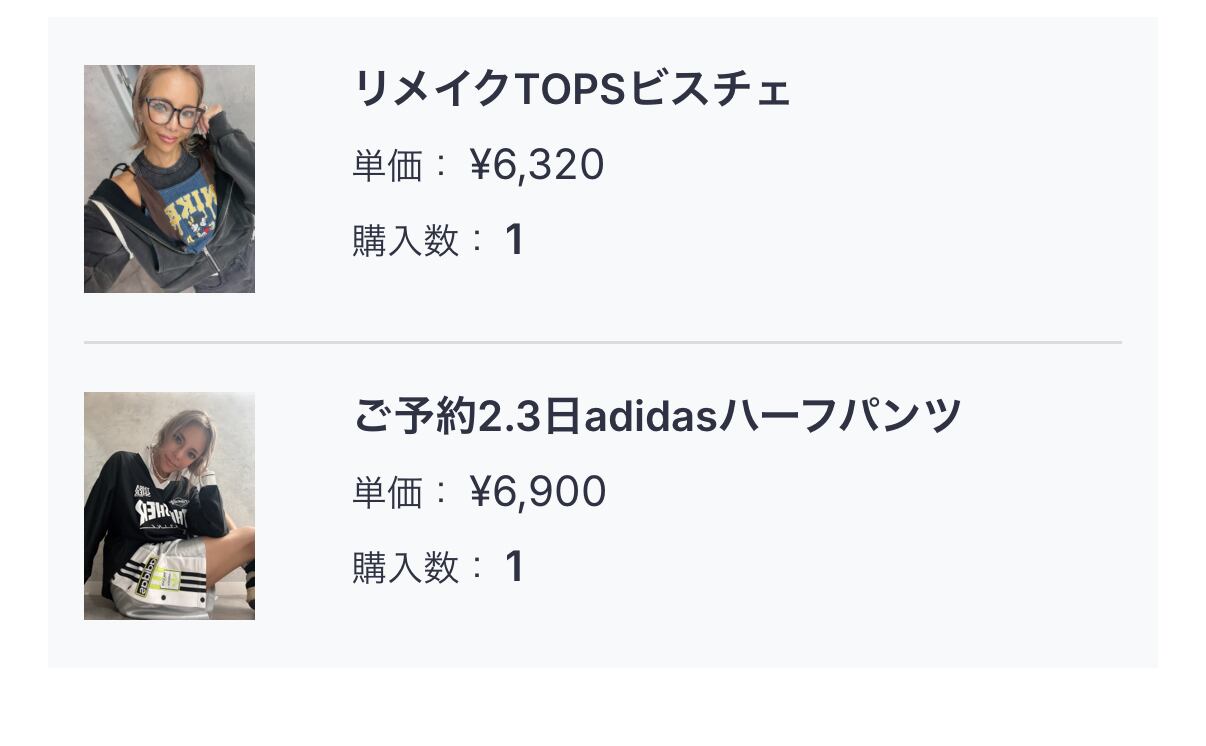Open the adidas ハーフパンツ product thumbnail
The height and width of the screenshot is (746, 1206).
169,506
